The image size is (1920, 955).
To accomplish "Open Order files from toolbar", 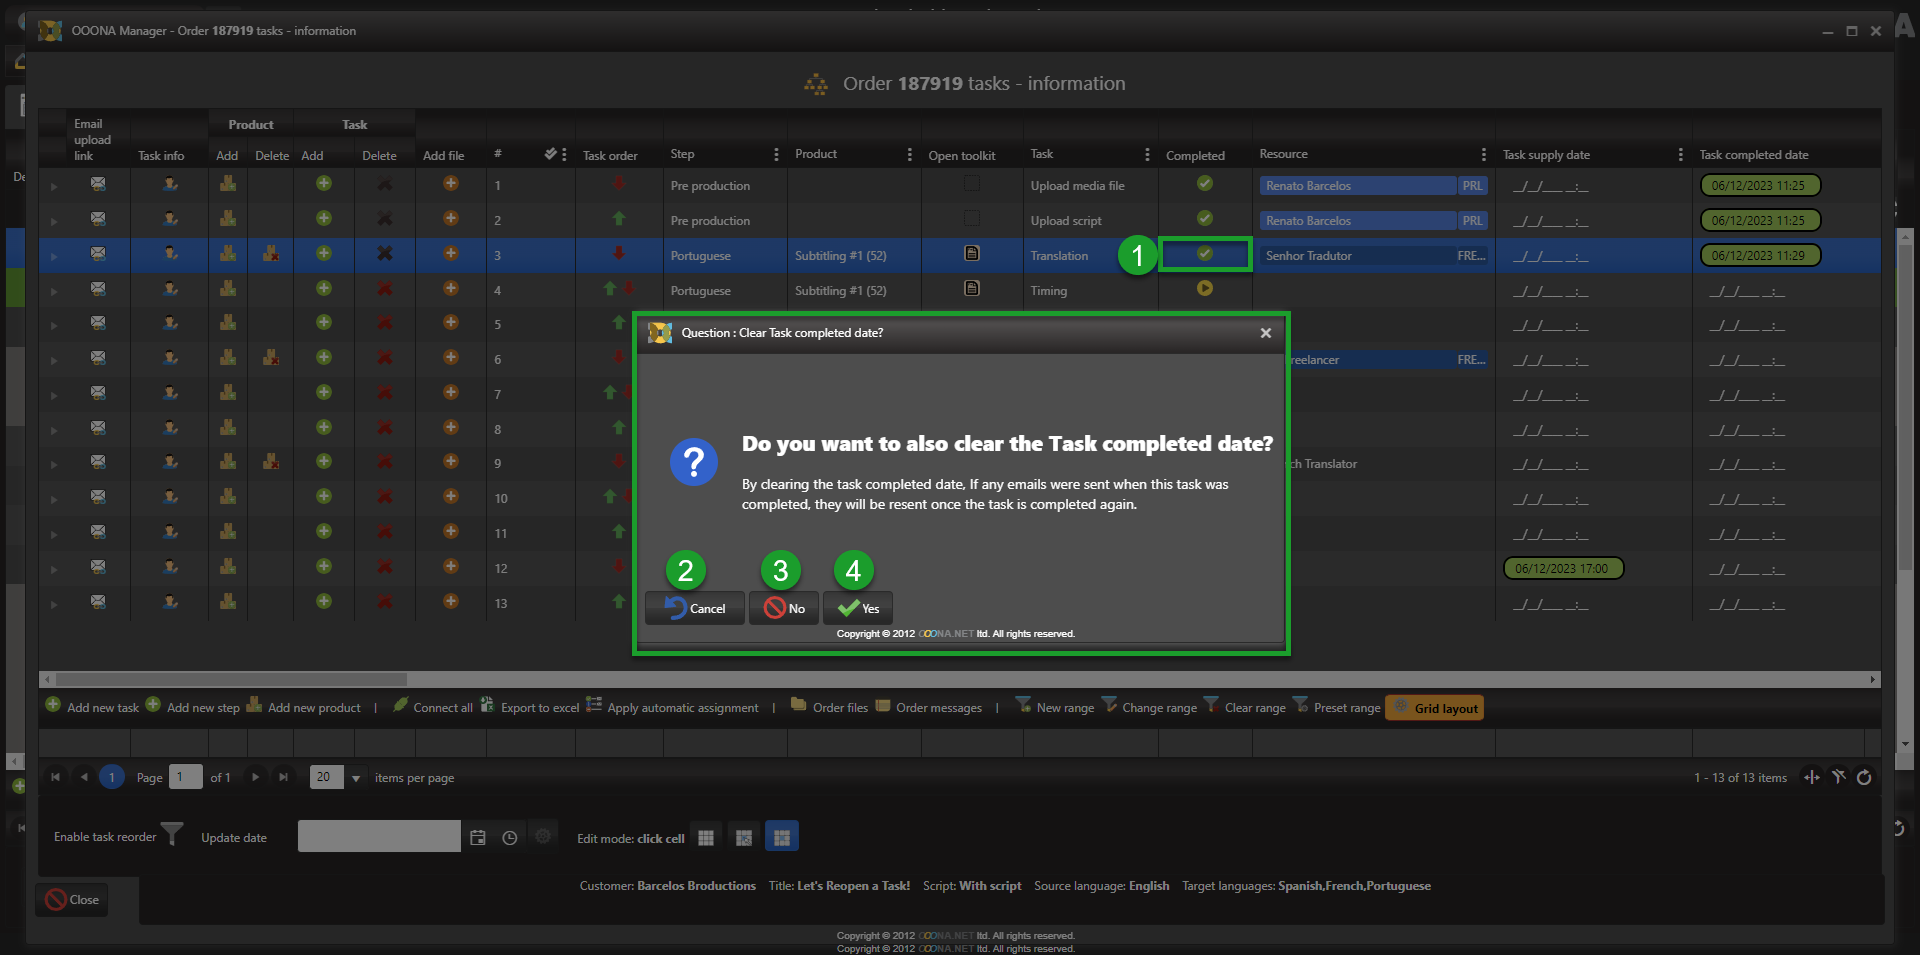I will [829, 708].
